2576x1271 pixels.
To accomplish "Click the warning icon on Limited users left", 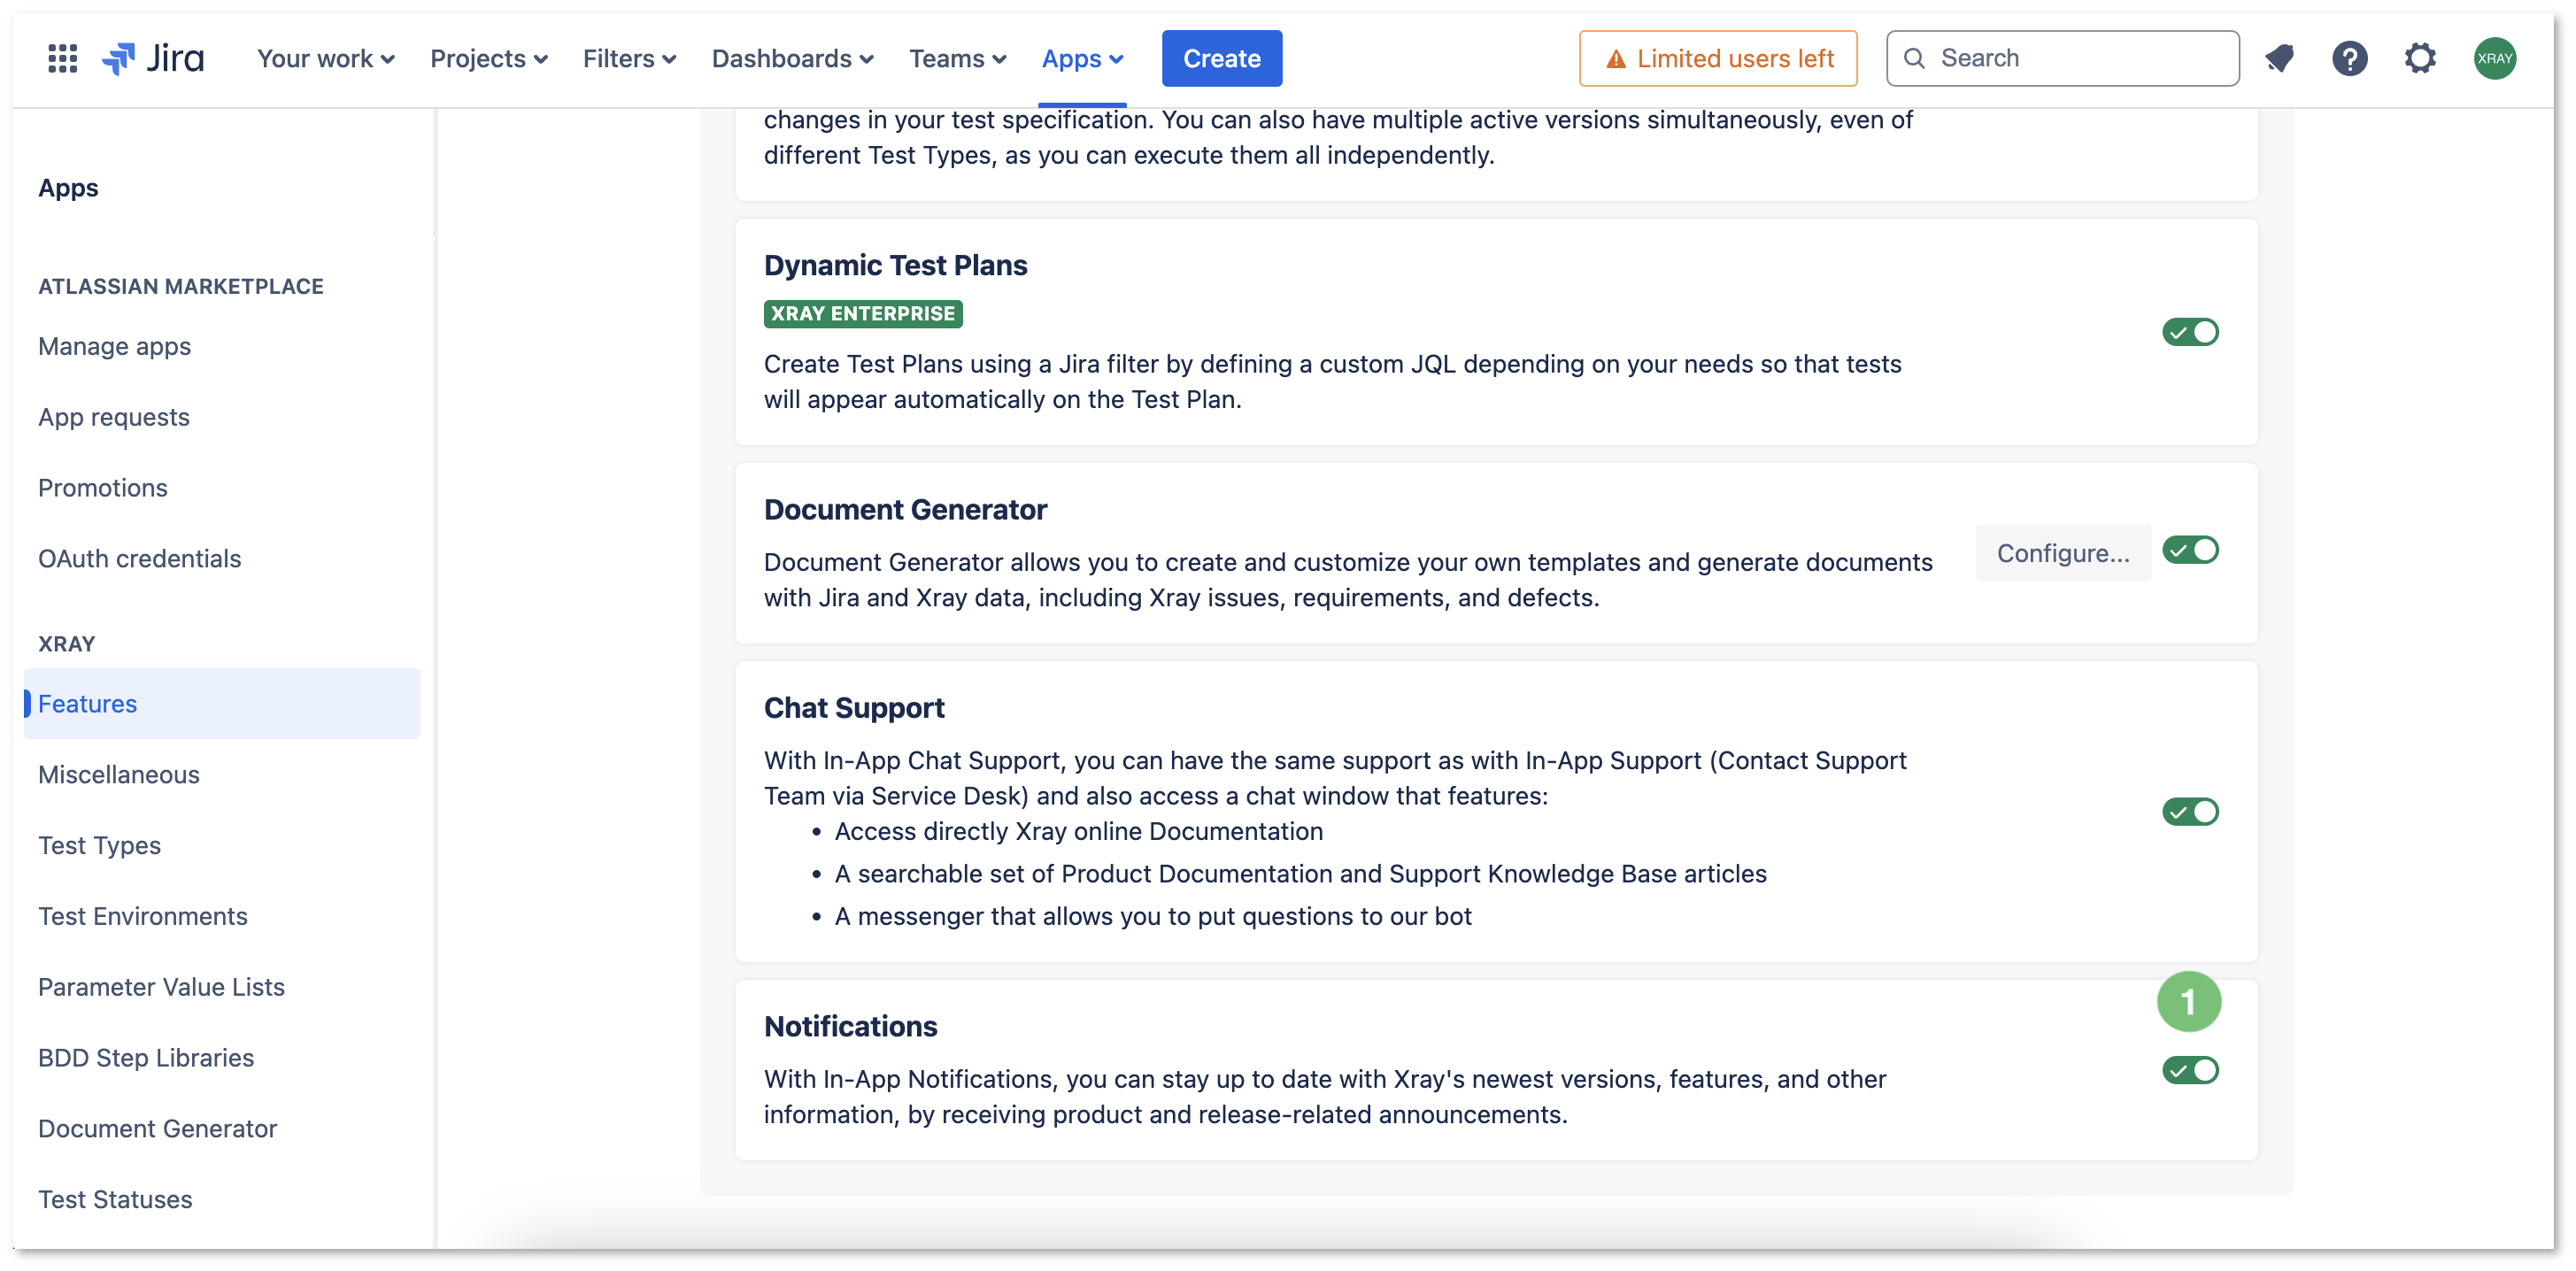I will [x=1615, y=59].
